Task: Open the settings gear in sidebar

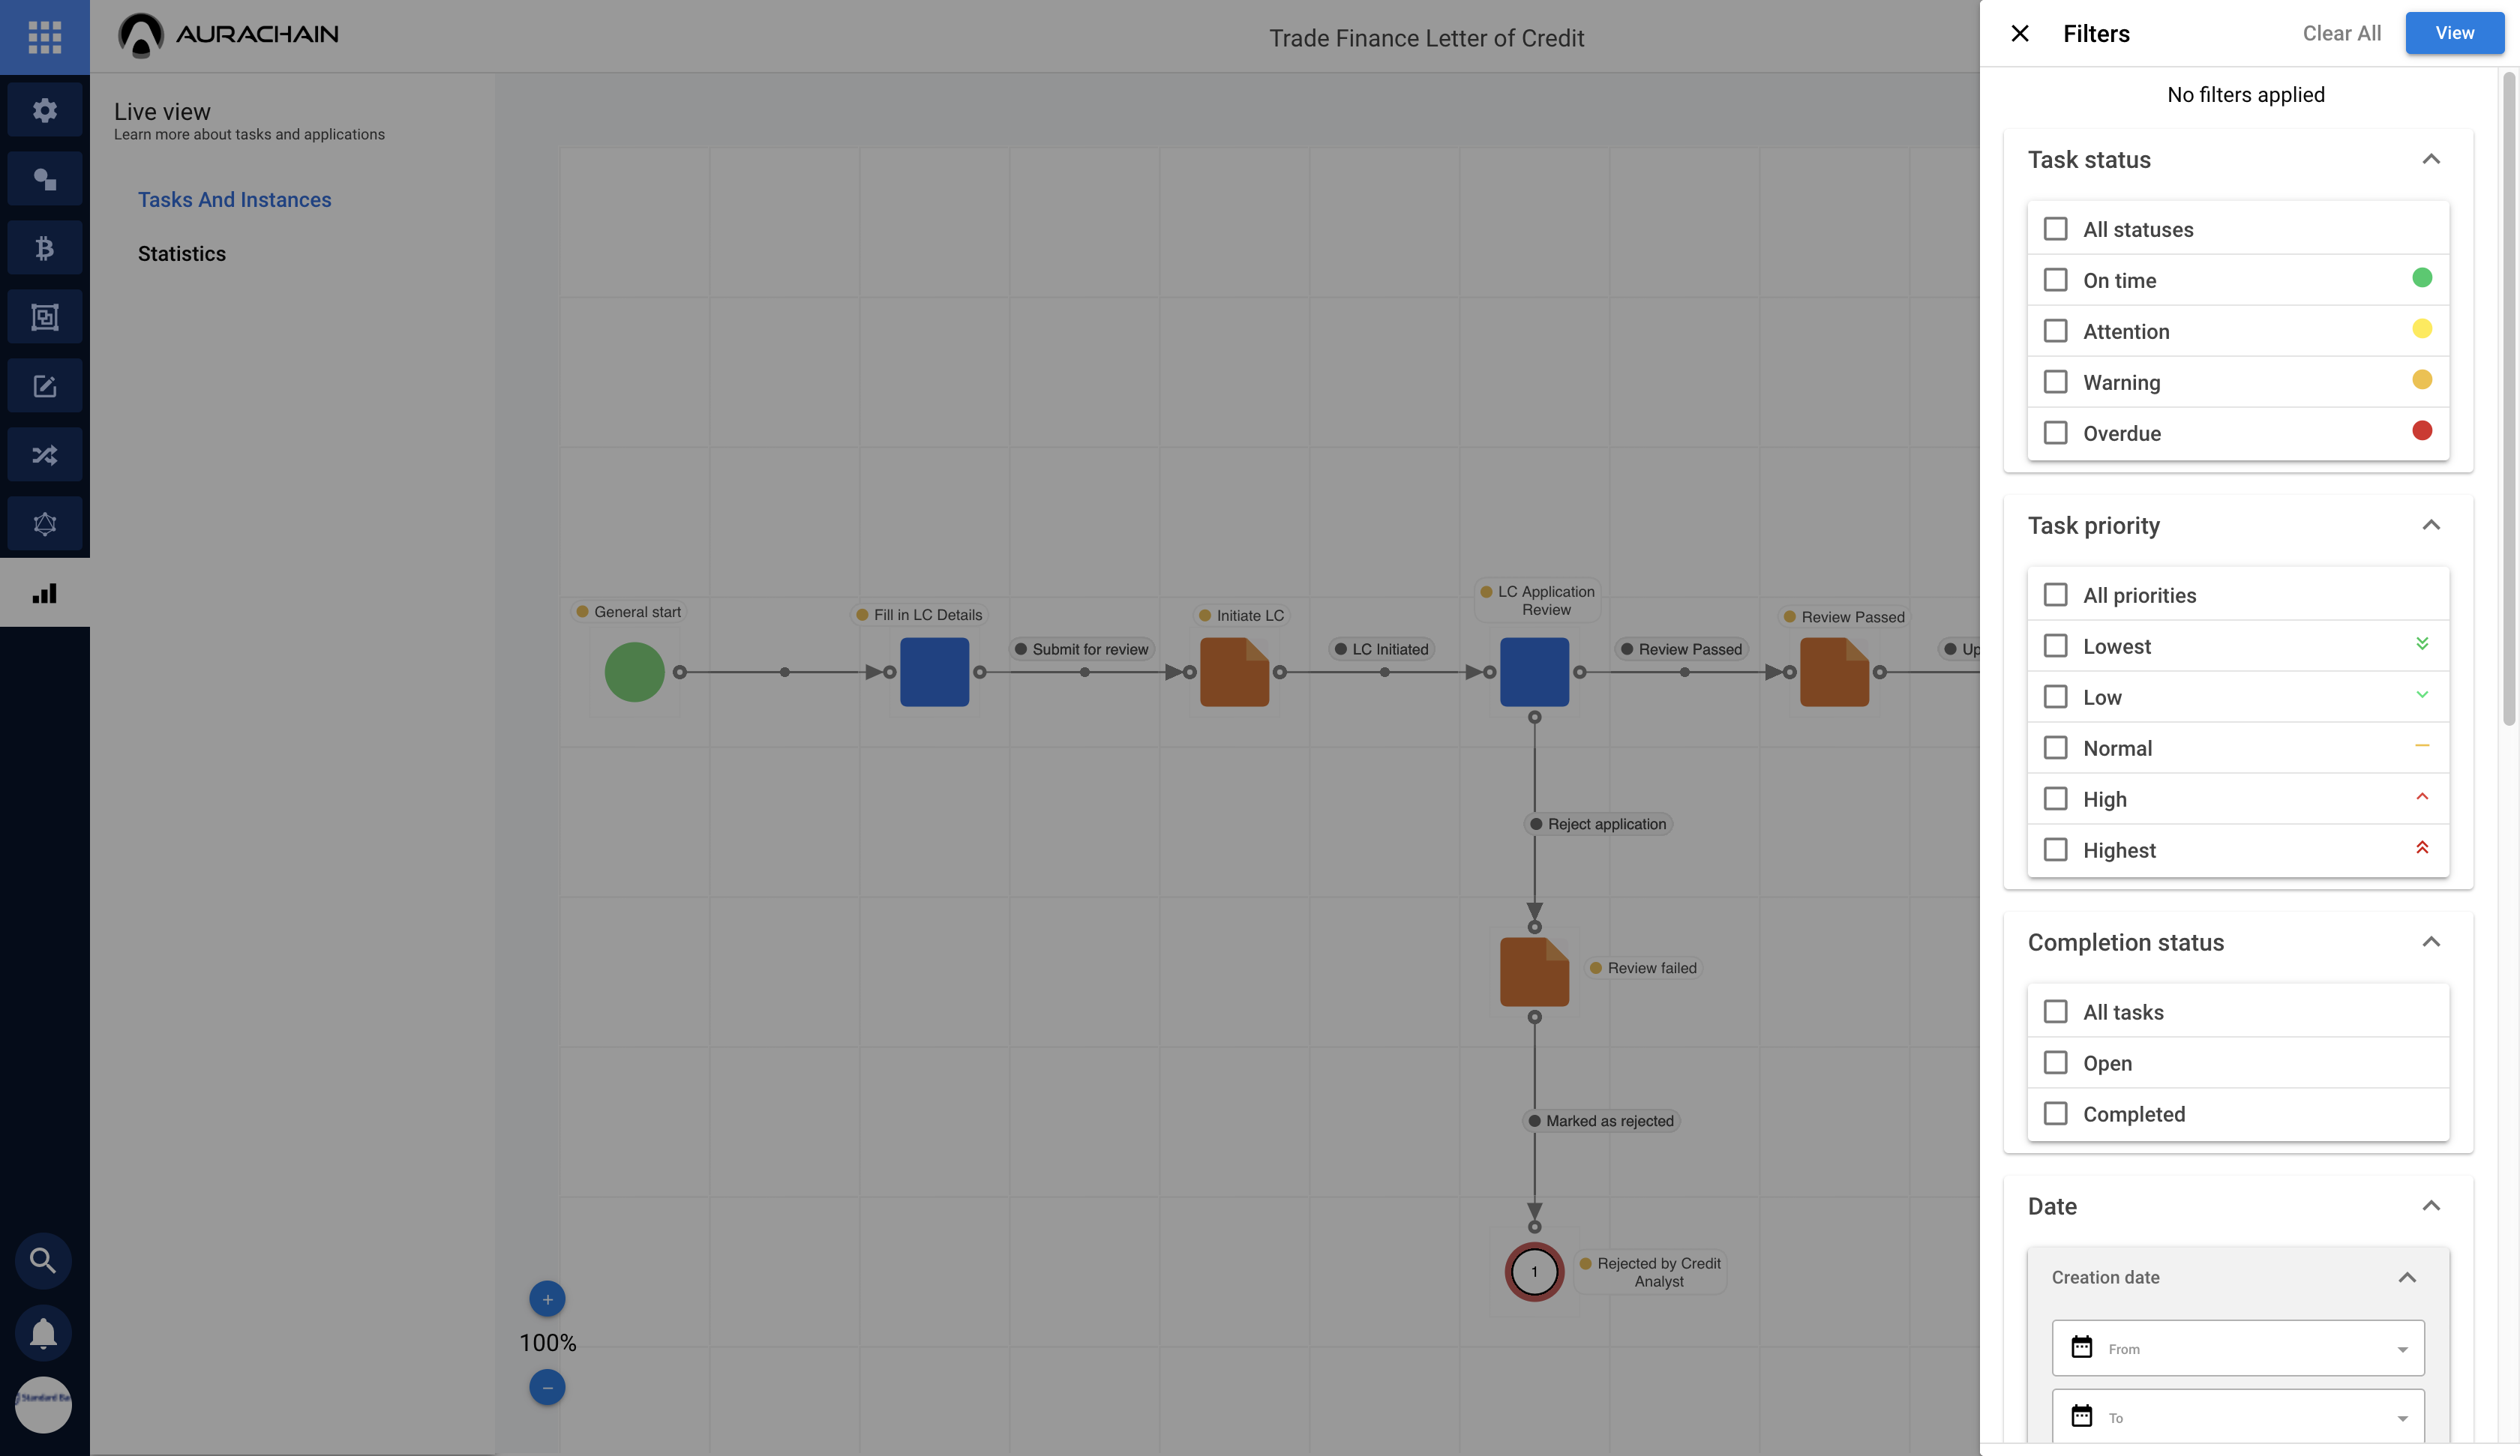Action: [44, 110]
